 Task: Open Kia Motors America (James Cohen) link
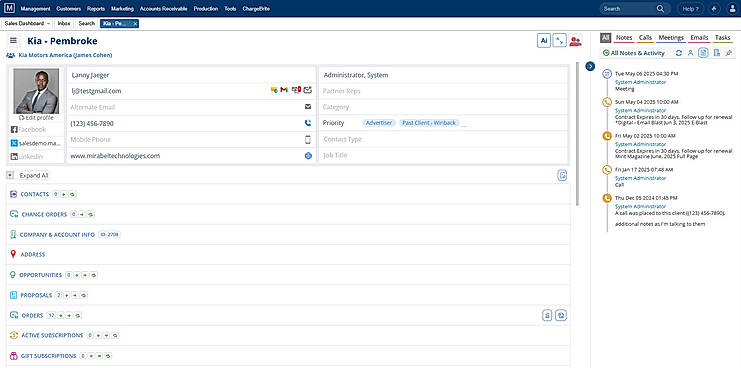click(65, 55)
